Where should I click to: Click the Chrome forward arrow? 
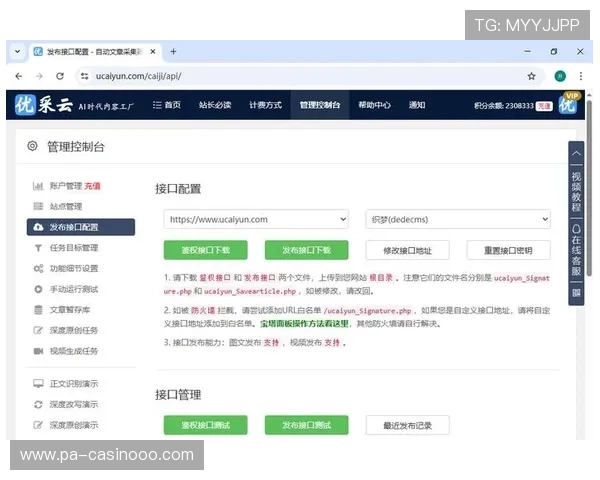pos(39,76)
